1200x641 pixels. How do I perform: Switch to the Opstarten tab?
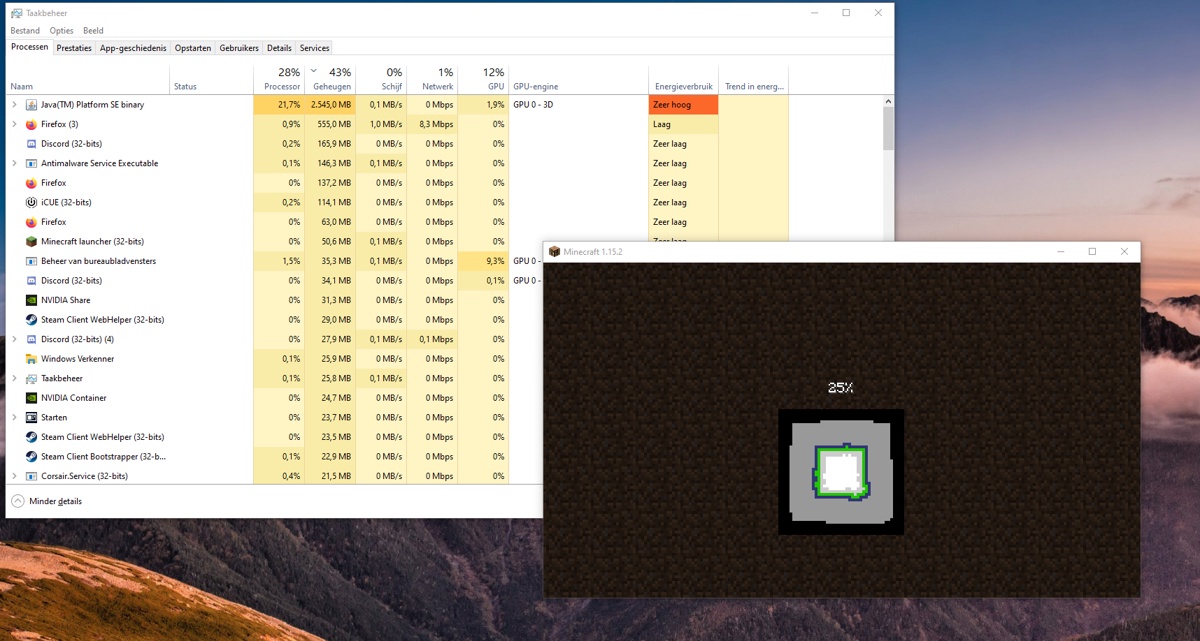click(193, 48)
